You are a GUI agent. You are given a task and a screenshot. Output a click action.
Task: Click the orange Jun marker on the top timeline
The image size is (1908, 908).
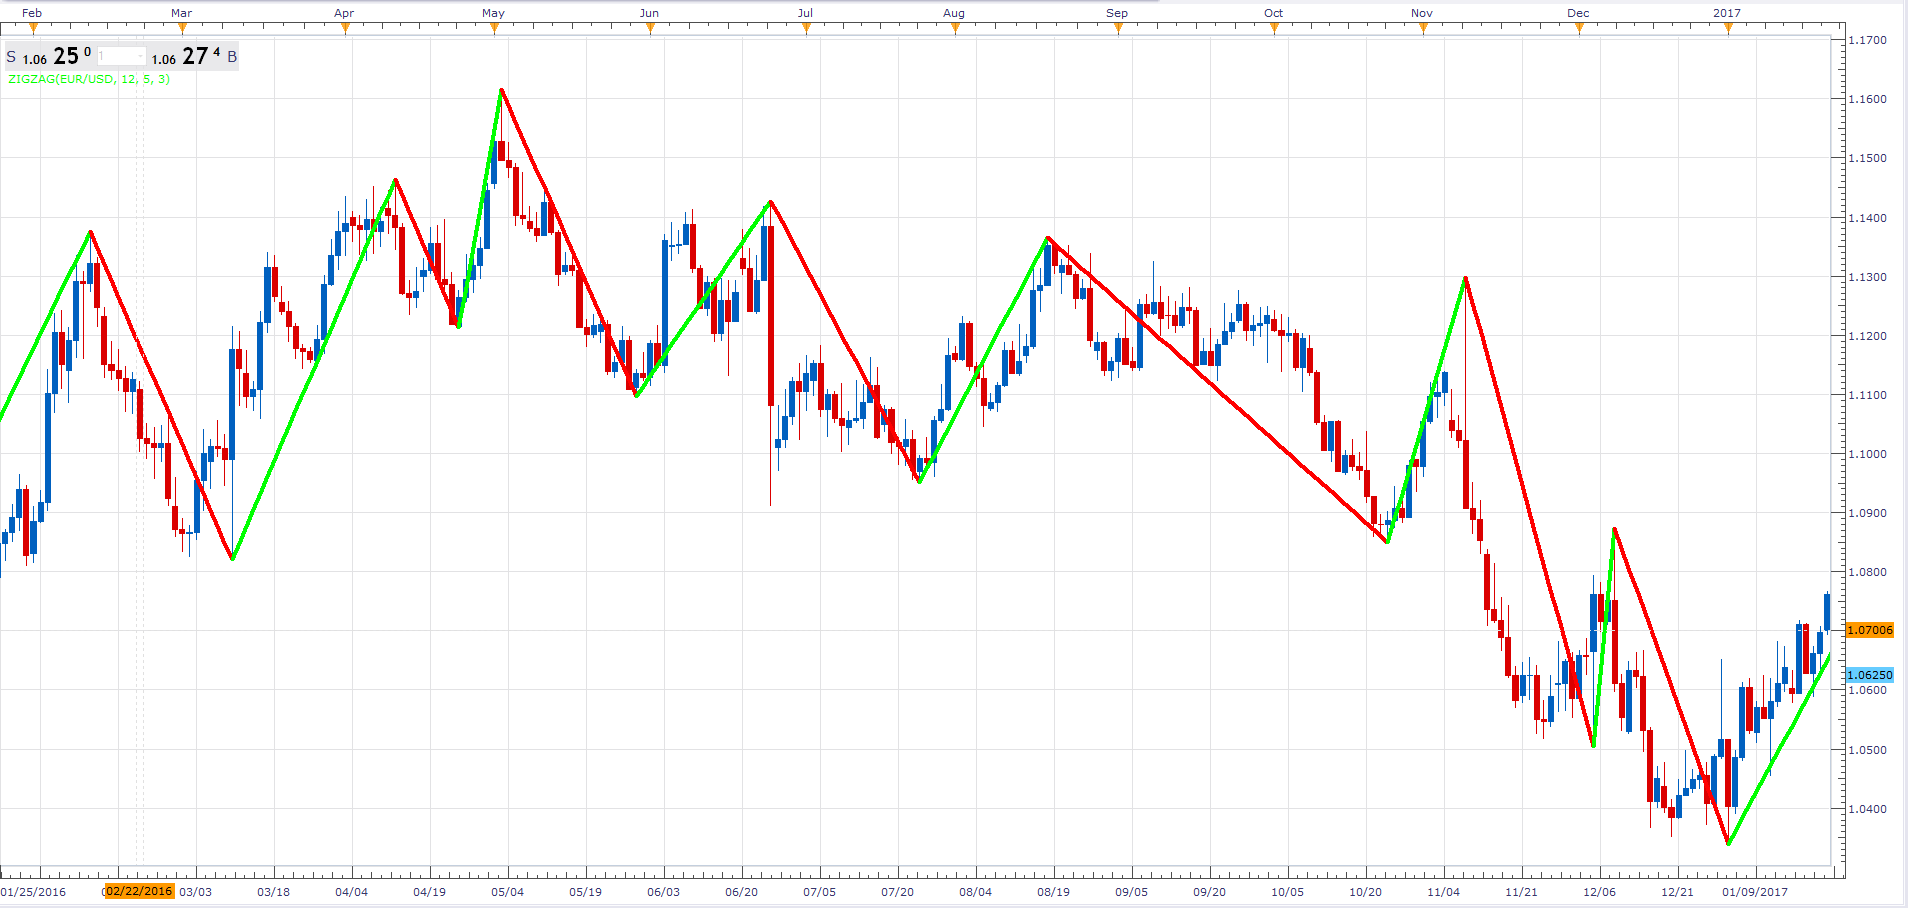point(650,28)
